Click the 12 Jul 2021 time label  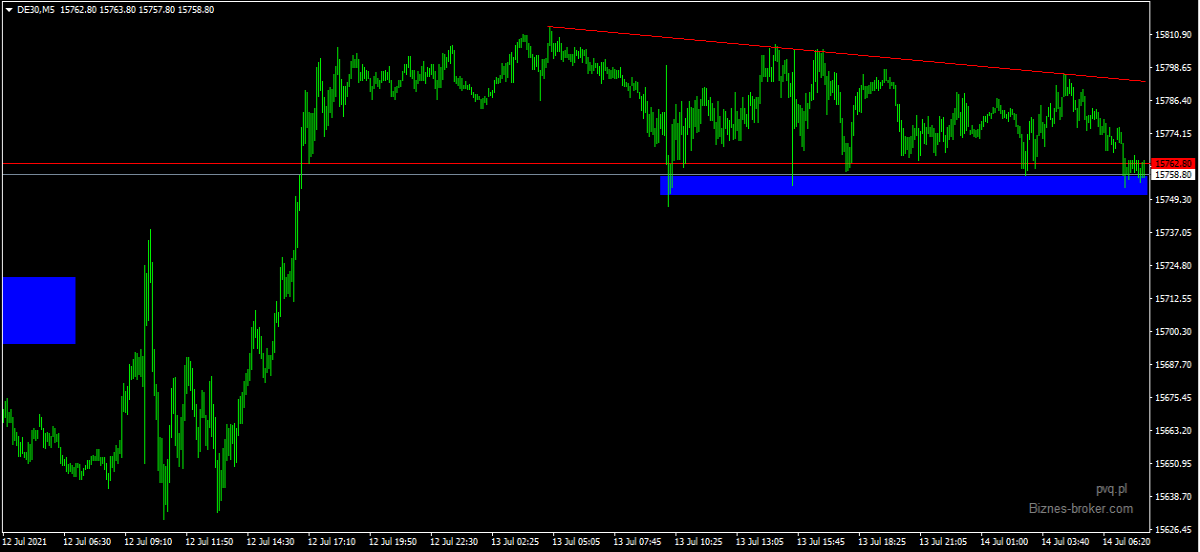(25, 542)
